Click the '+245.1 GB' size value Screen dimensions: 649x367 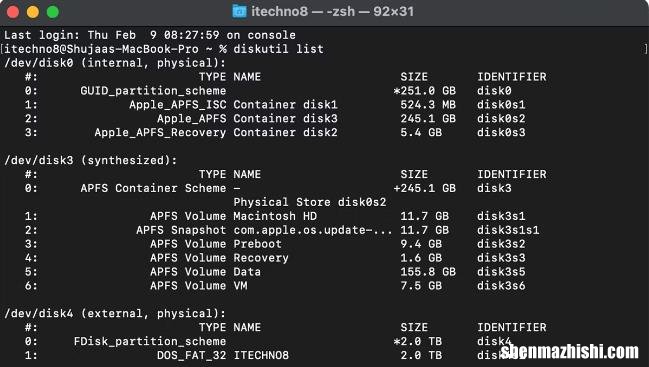point(425,188)
